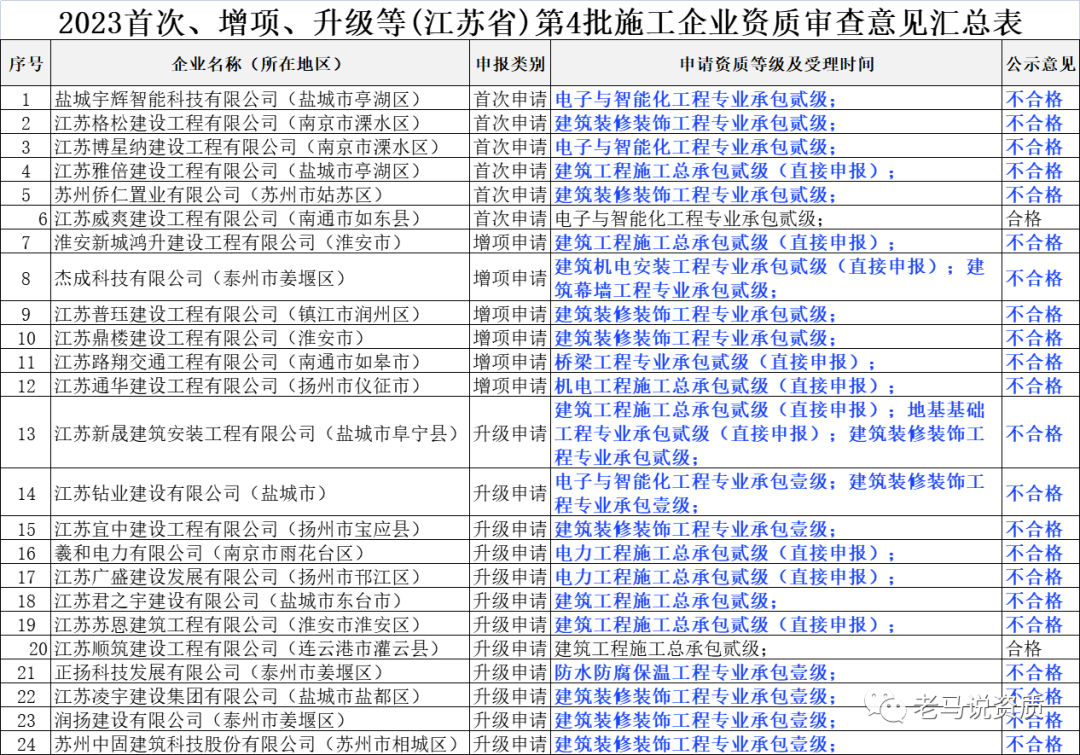The width and height of the screenshot is (1080, 755).
Task: Select company cell 盐城宇辉智能科技有限公司
Action: pos(260,99)
